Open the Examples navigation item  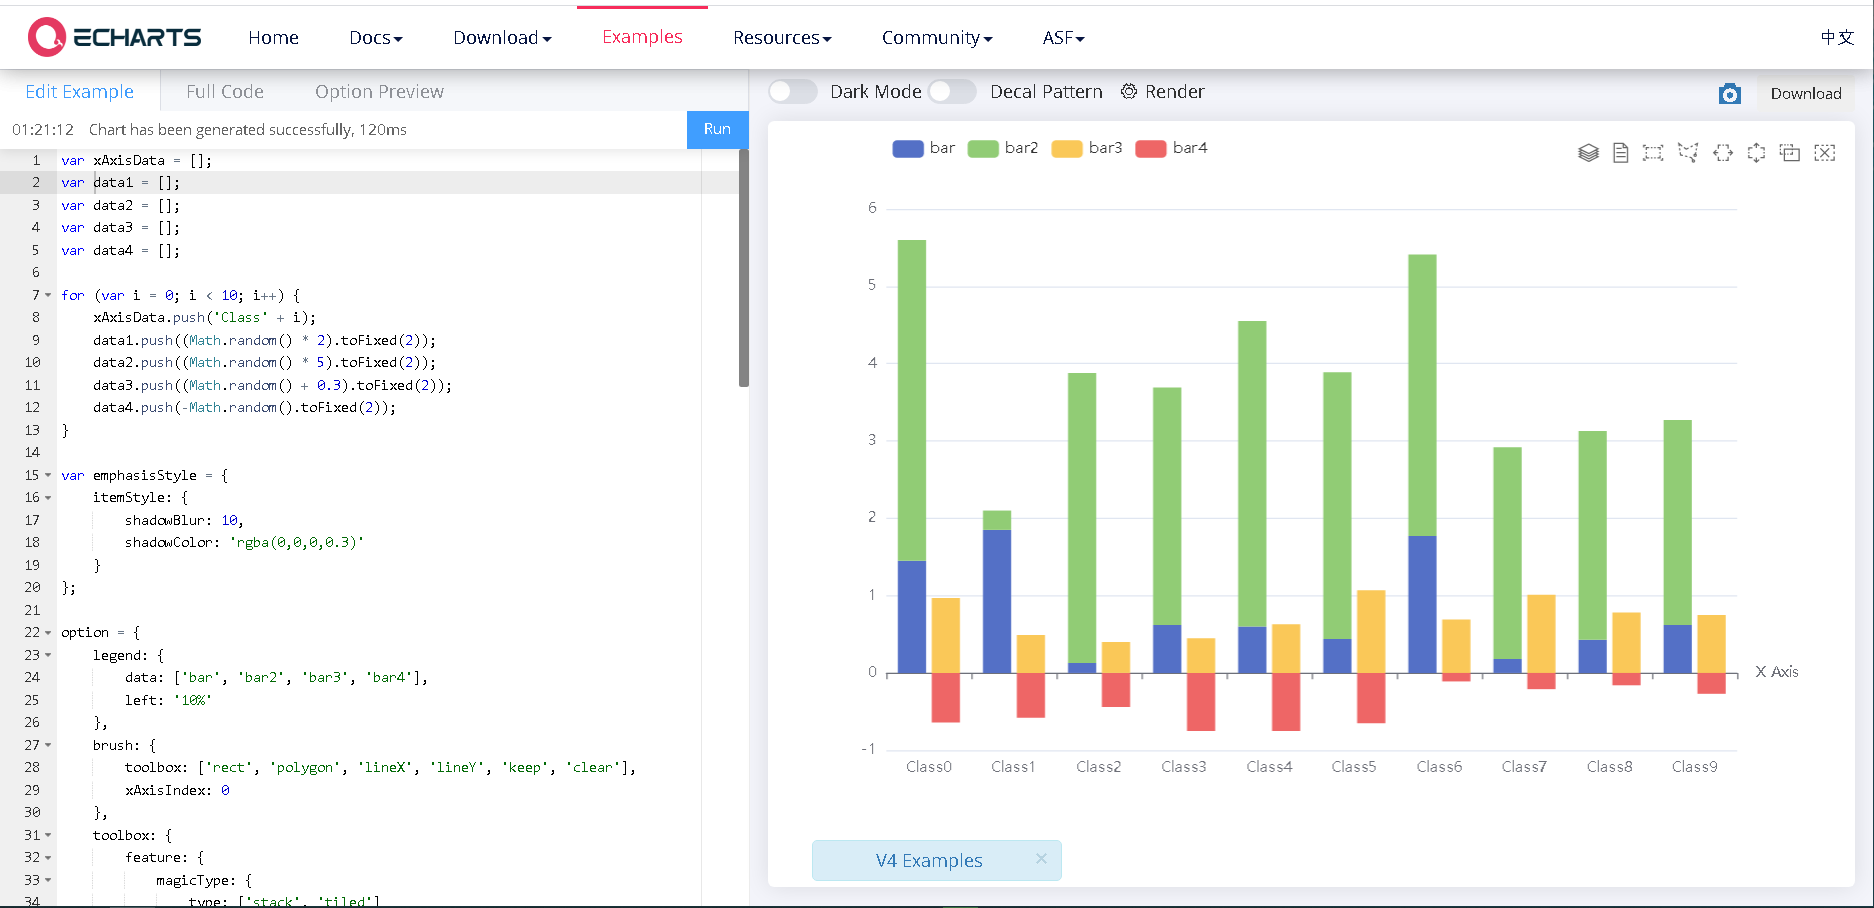tap(642, 37)
